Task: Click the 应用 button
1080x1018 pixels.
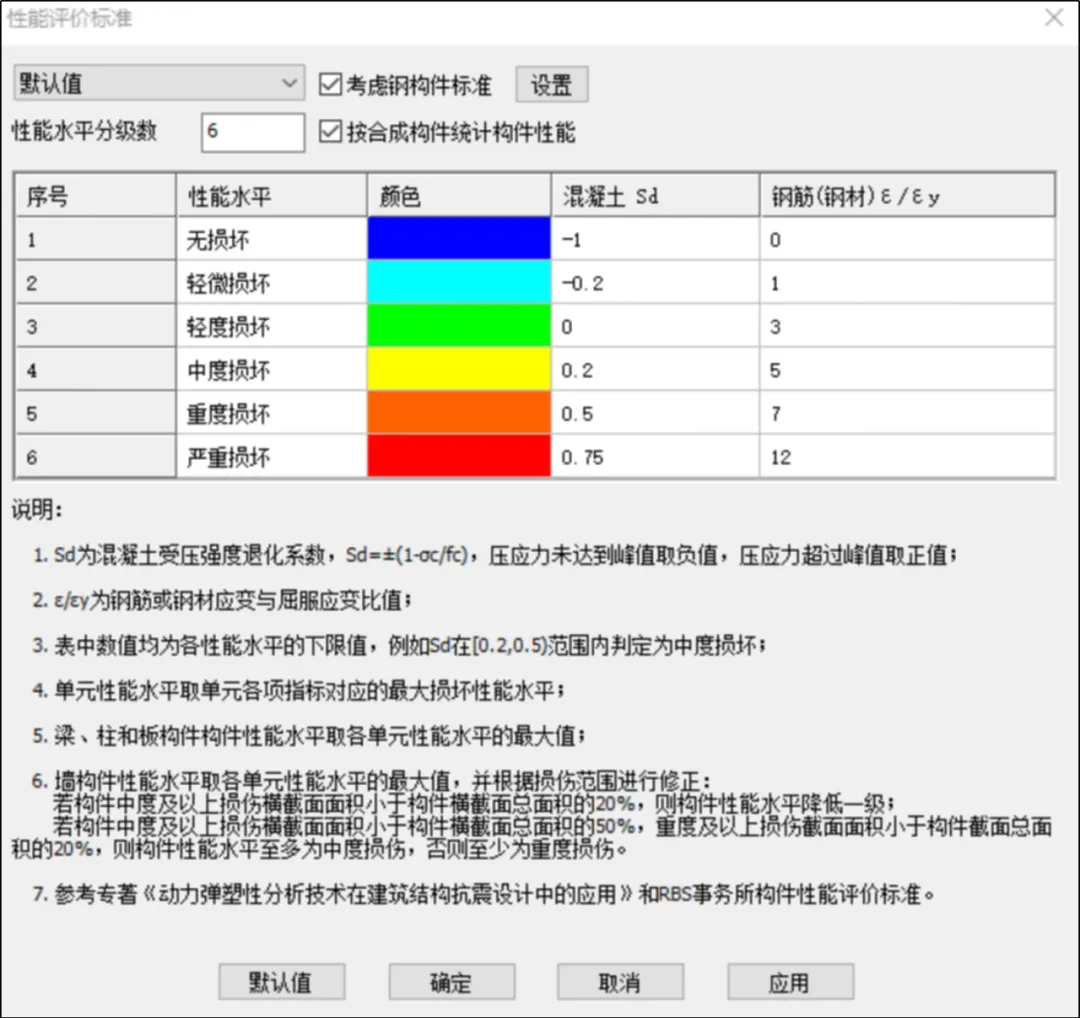Action: (791, 981)
